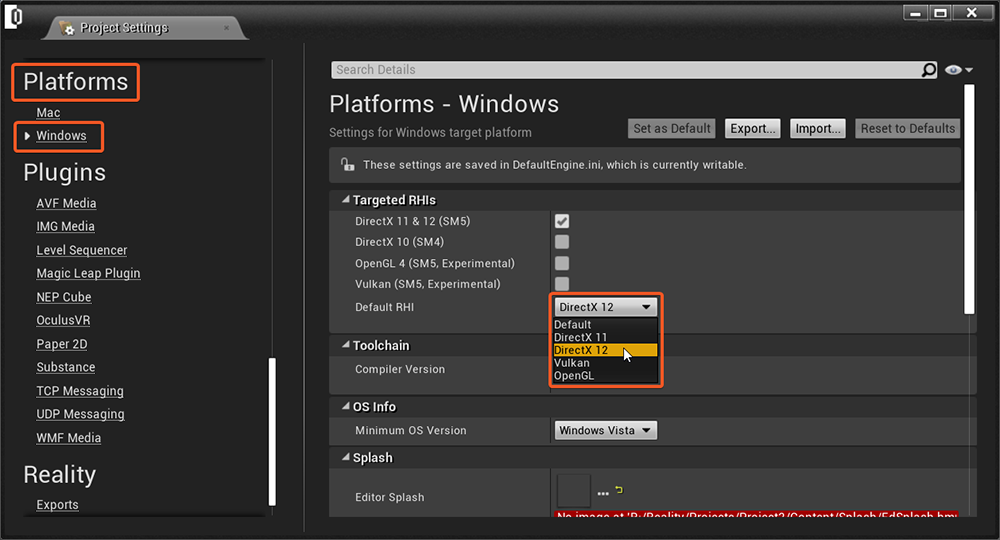The width and height of the screenshot is (1000, 540).
Task: Click the ellipsis browse button for Editor Splash
Action: click(603, 493)
